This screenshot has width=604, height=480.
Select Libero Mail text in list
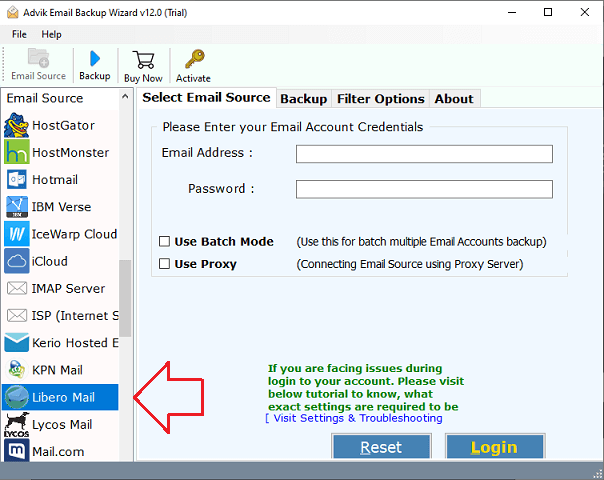(x=63, y=397)
